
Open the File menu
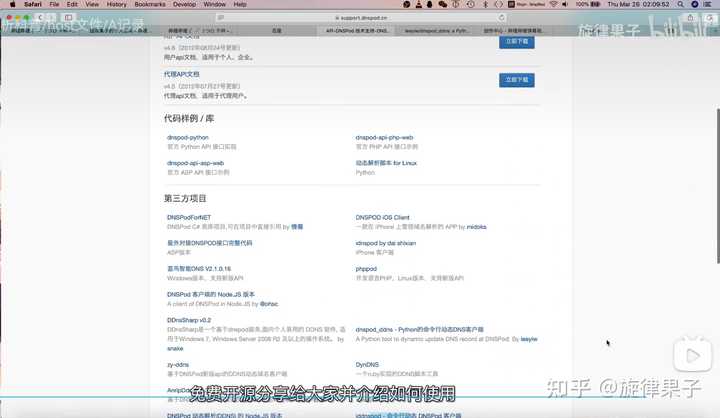pyautogui.click(x=54, y=4)
